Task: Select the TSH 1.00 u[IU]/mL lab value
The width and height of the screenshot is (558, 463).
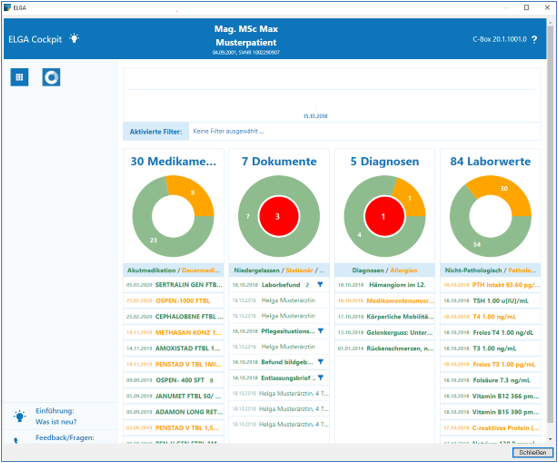Action: 490,301
